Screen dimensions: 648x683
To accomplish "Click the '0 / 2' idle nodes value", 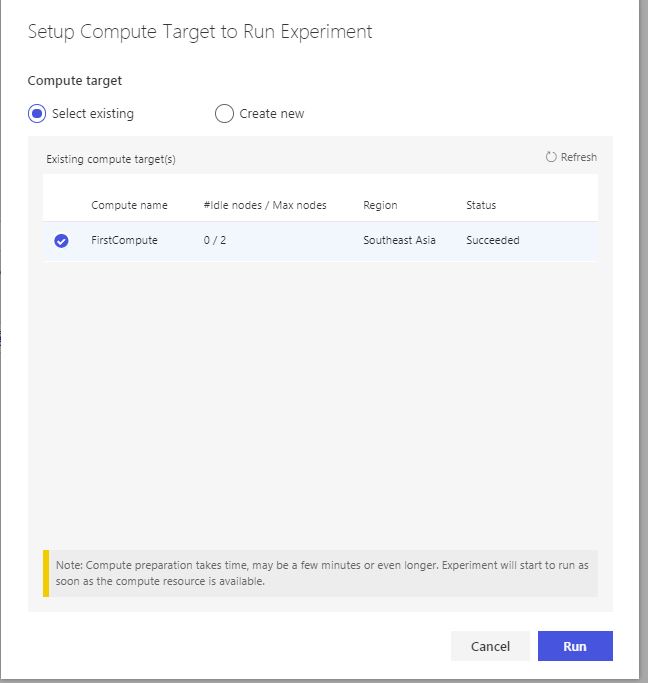I will coord(215,240).
